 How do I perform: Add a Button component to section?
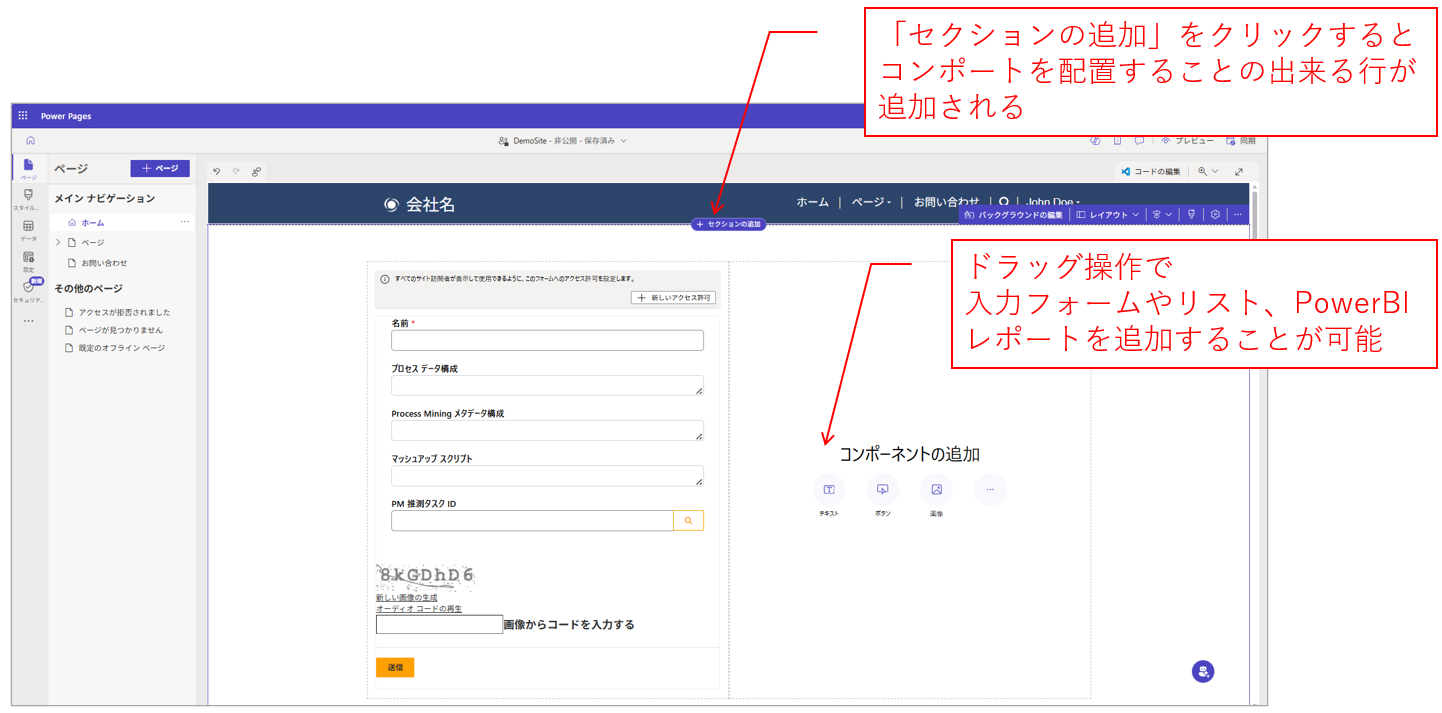pos(883,490)
